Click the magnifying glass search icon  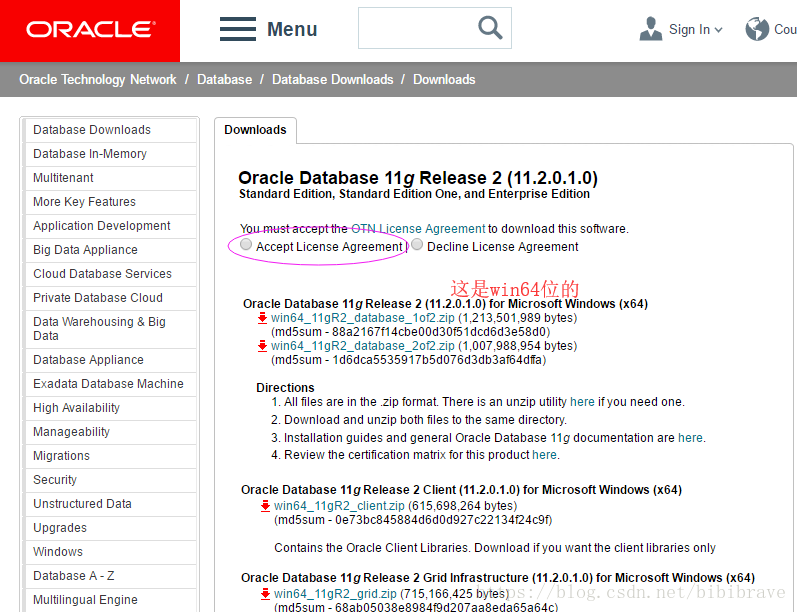point(490,27)
